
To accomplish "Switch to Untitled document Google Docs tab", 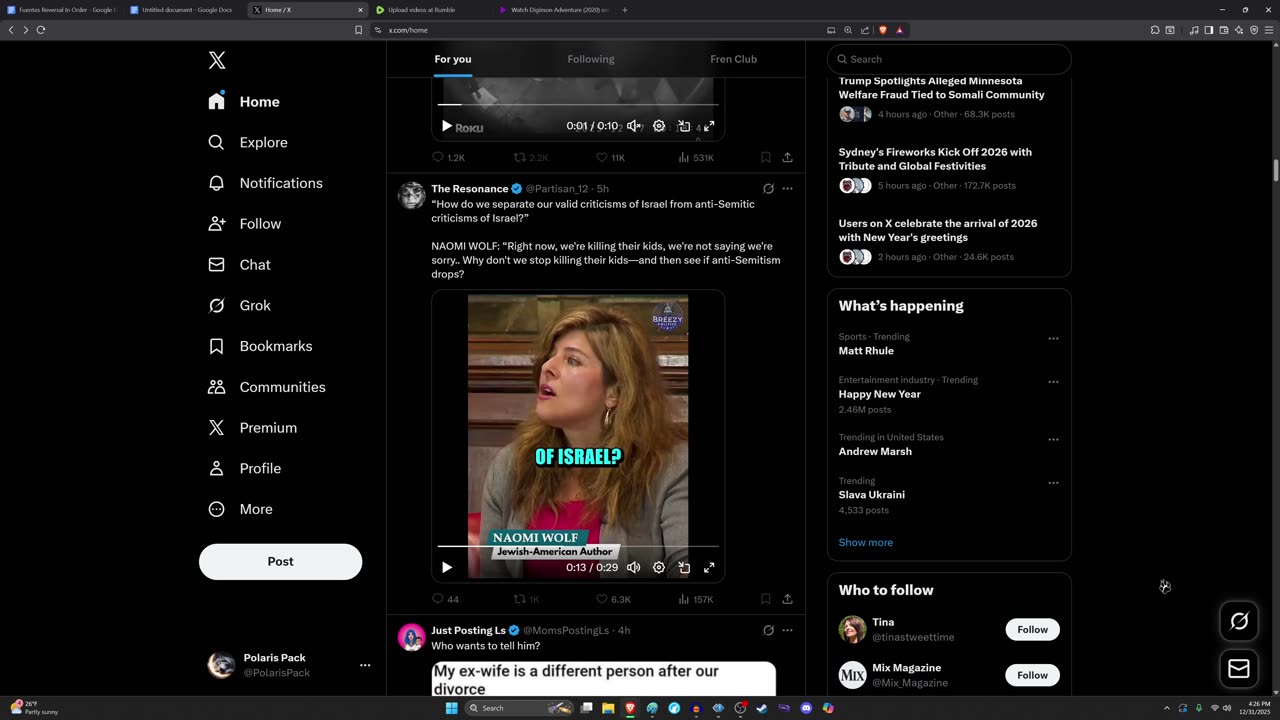I will [185, 10].
